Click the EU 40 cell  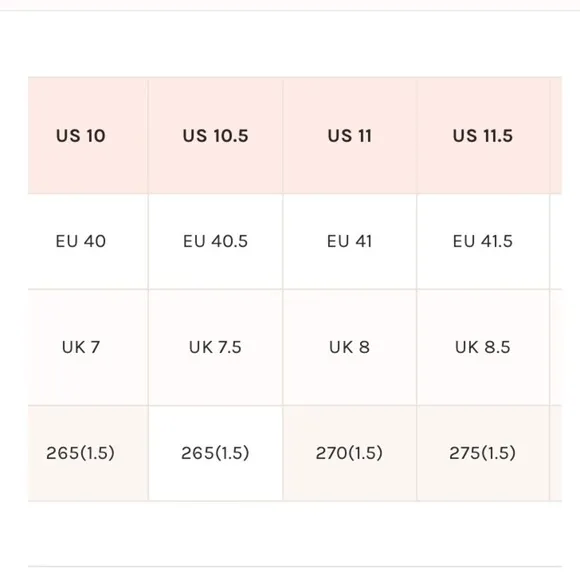coord(88,241)
